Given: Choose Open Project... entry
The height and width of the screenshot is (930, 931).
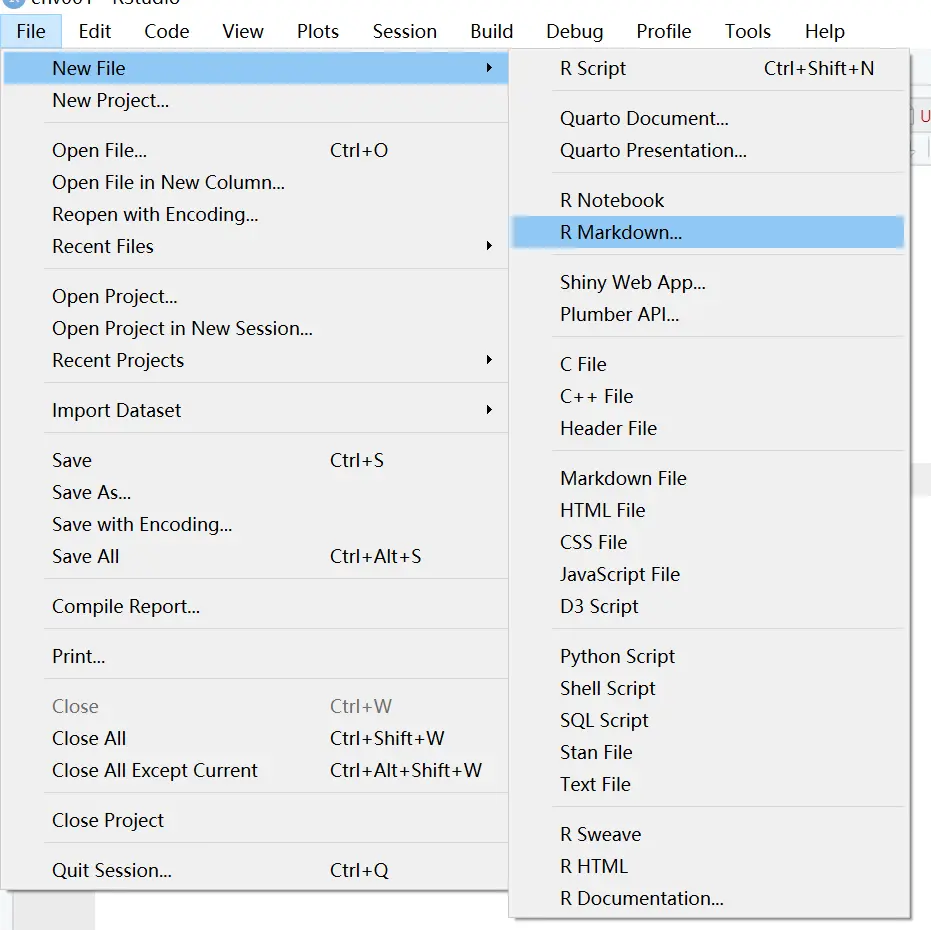Looking at the screenshot, I should [256, 296].
